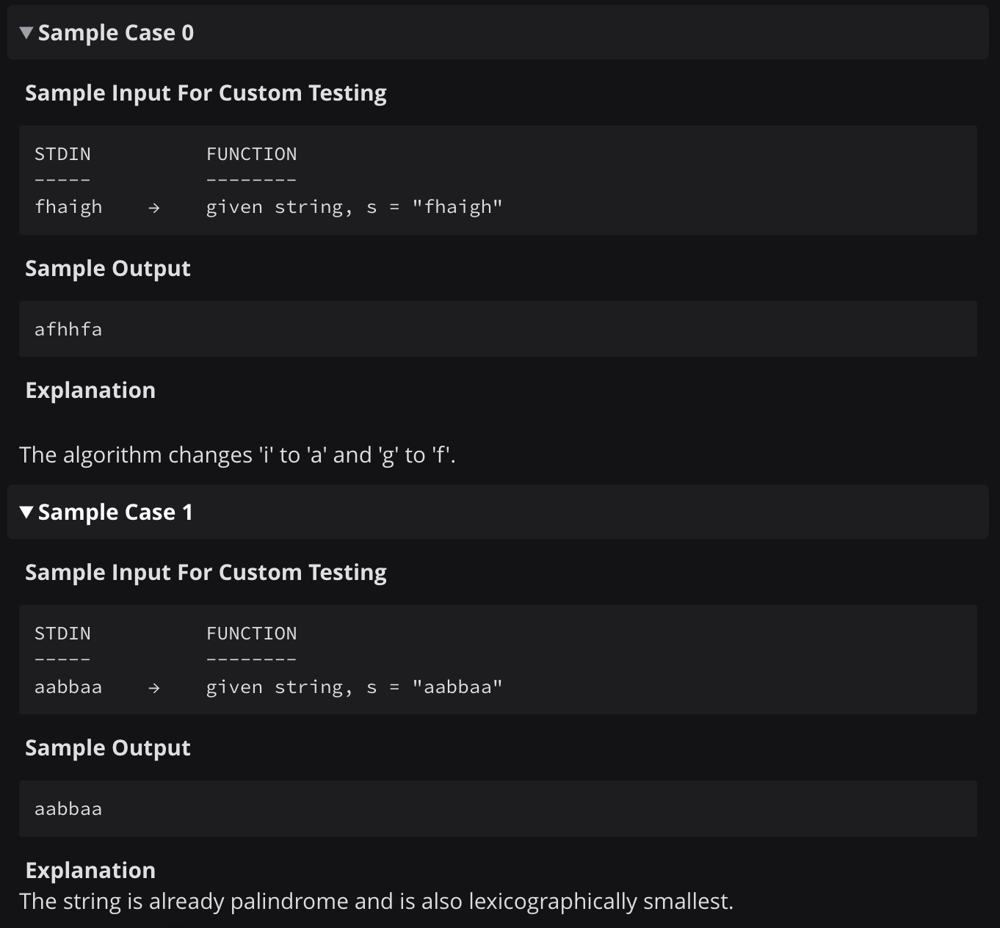1000x928 pixels.
Task: Click the 'aabbaa' STDIN value in Case 1
Action: [68, 687]
